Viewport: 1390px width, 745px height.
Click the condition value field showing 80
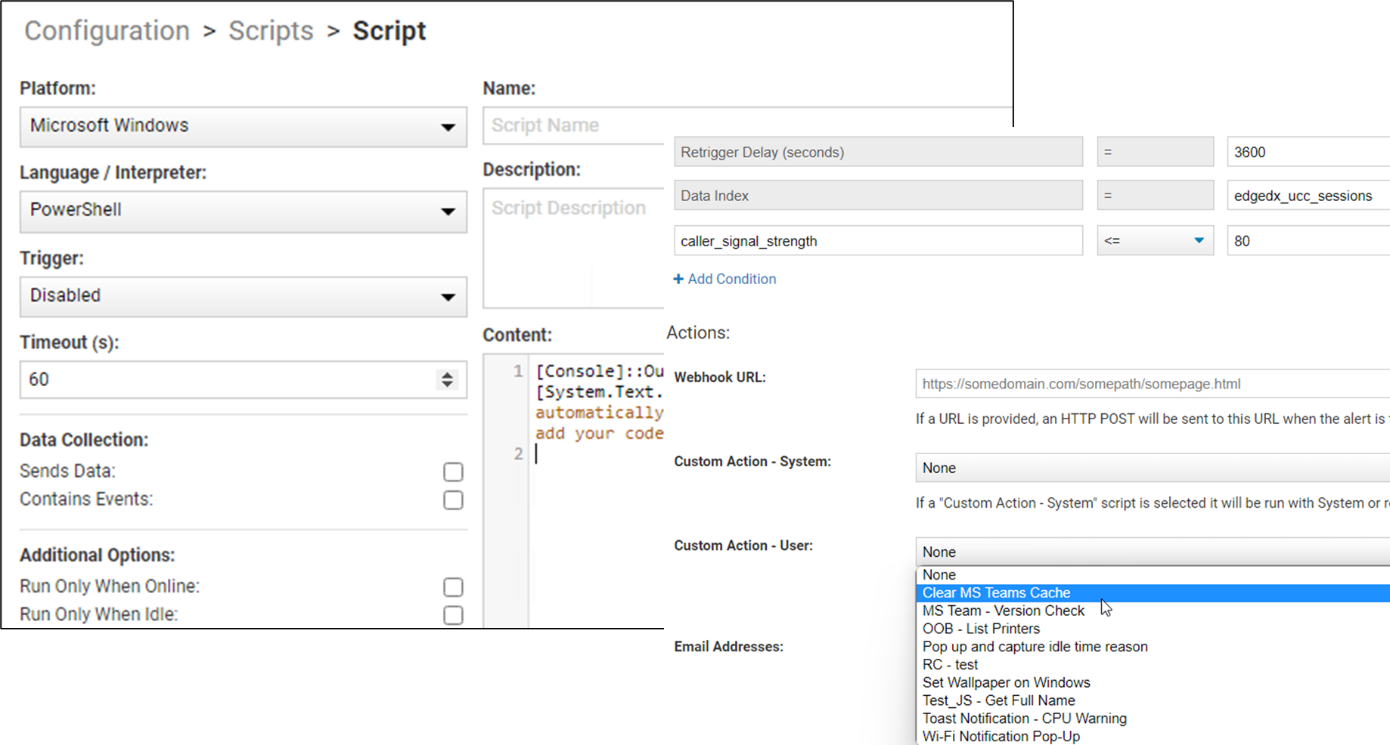pyautogui.click(x=1308, y=240)
